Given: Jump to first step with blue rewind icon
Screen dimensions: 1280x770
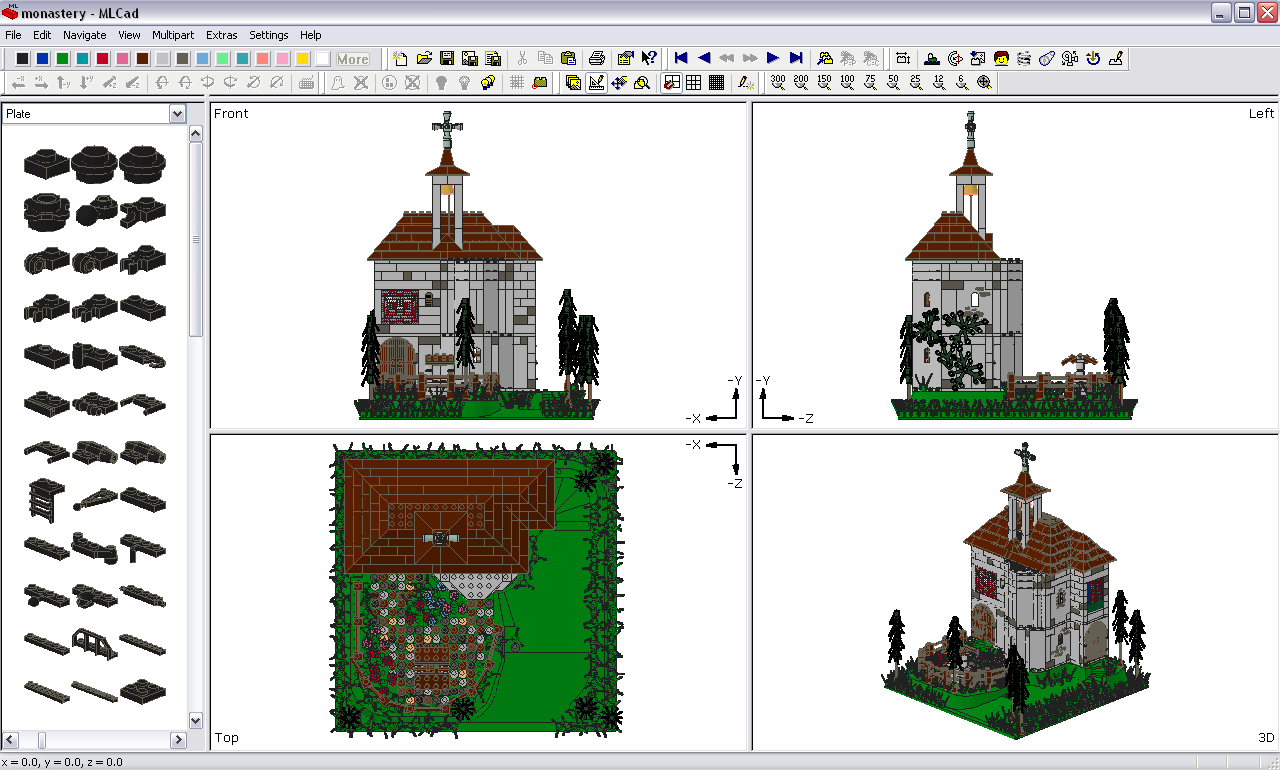Looking at the screenshot, I should [x=681, y=58].
